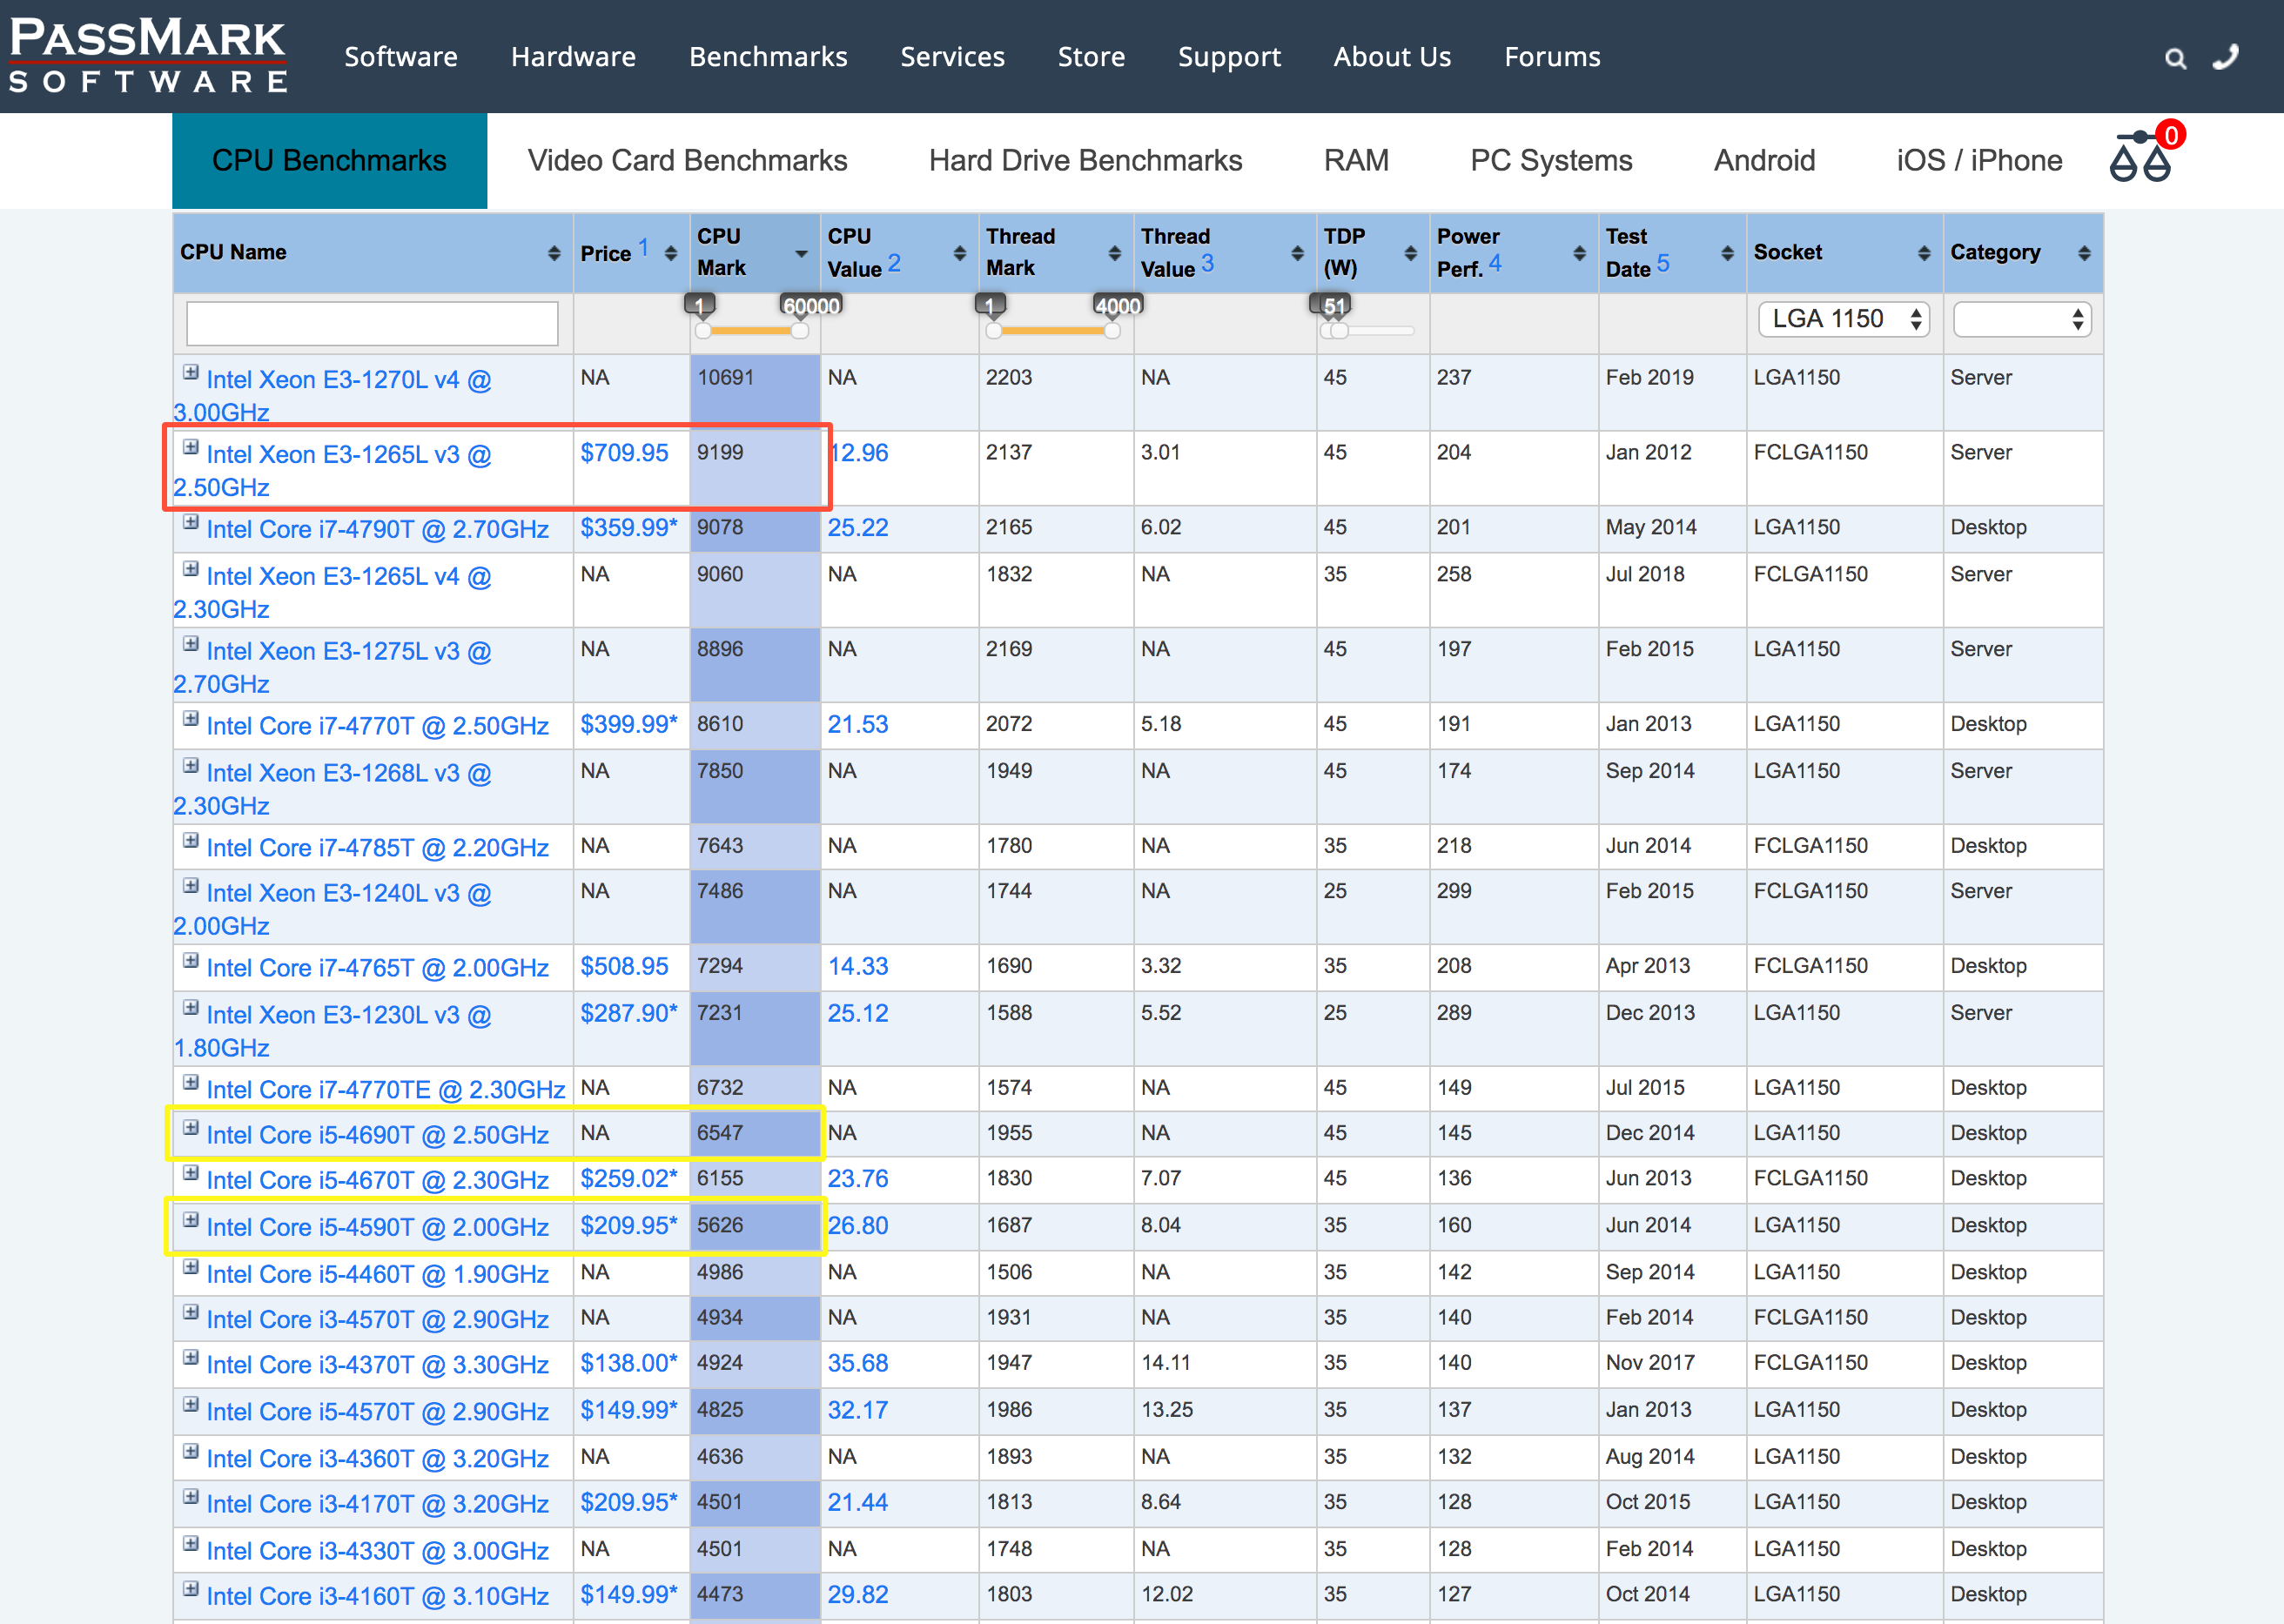The height and width of the screenshot is (1624, 2284).
Task: Expand details for Intel Xeon E3-1275L v3 row
Action: [191, 644]
